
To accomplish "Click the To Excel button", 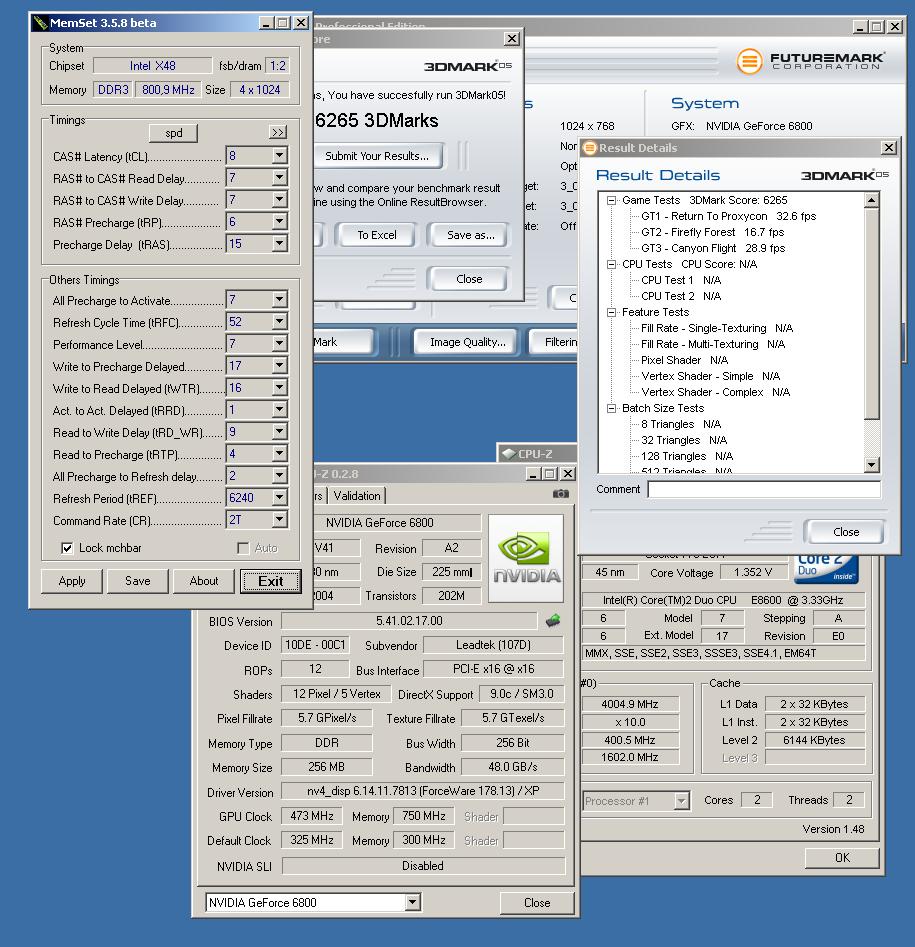I will coord(377,235).
